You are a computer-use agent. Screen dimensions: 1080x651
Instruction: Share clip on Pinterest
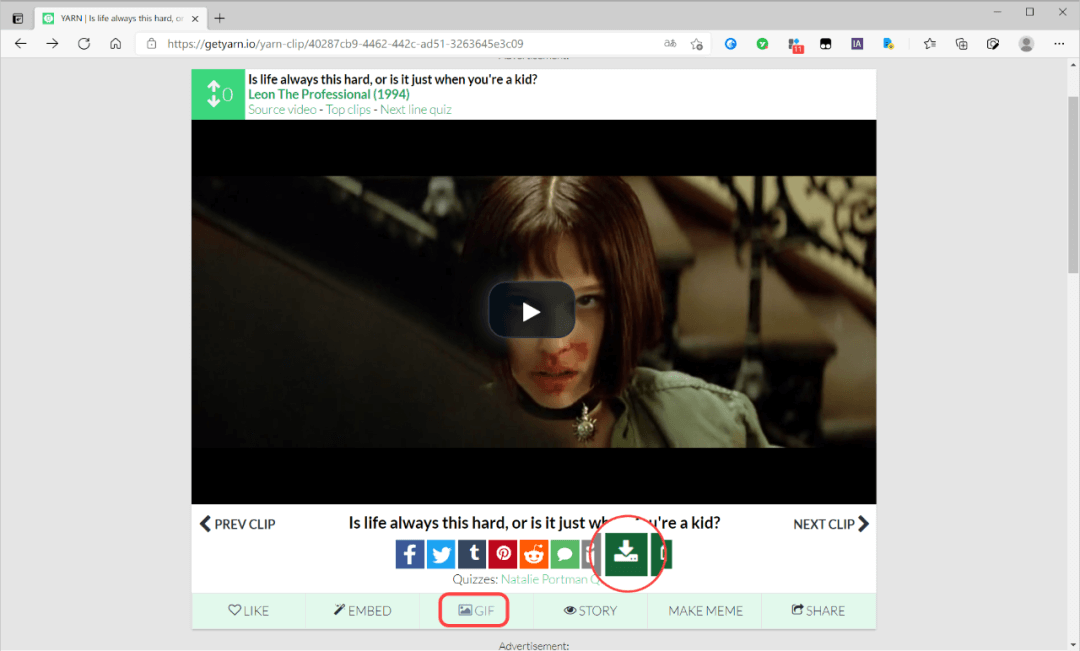pos(503,554)
